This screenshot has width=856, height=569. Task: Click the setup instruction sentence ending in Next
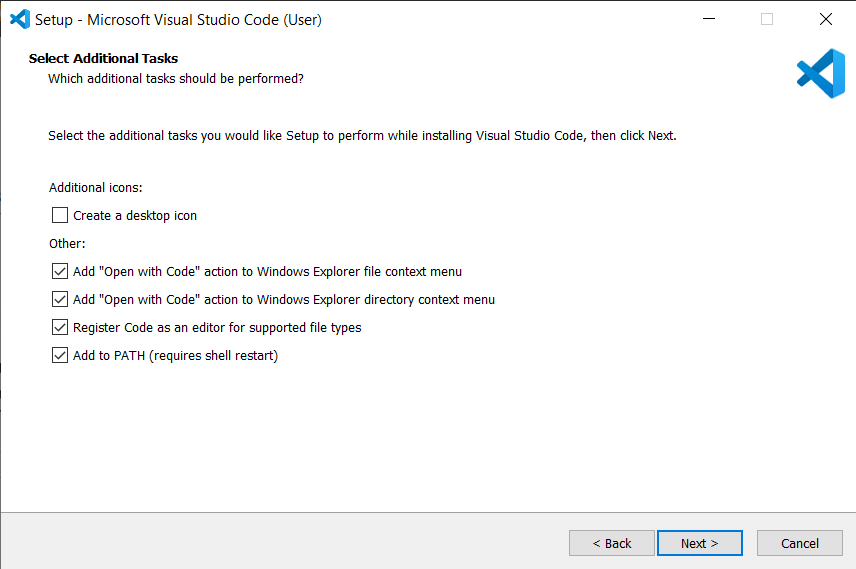pyautogui.click(x=362, y=135)
